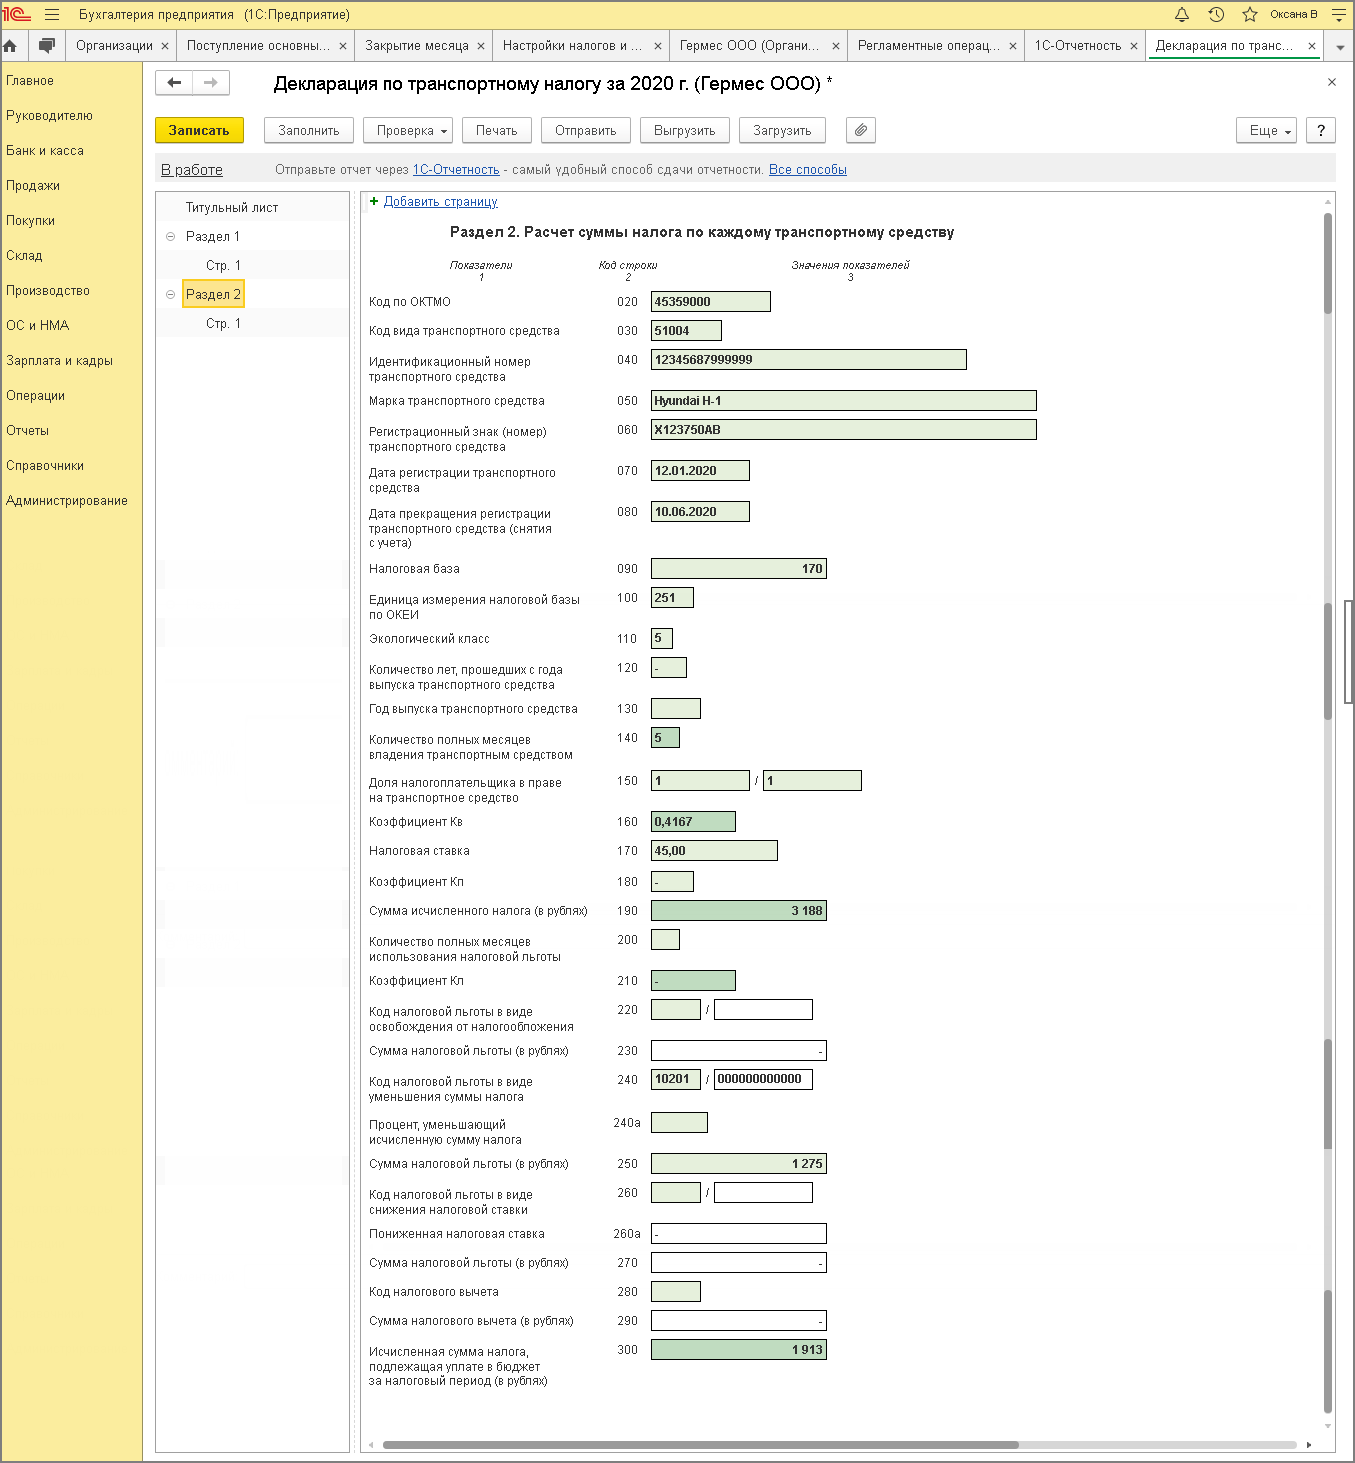Screen dimensions: 1355x1463
Task: Click the Заполнить button
Action: 309,130
